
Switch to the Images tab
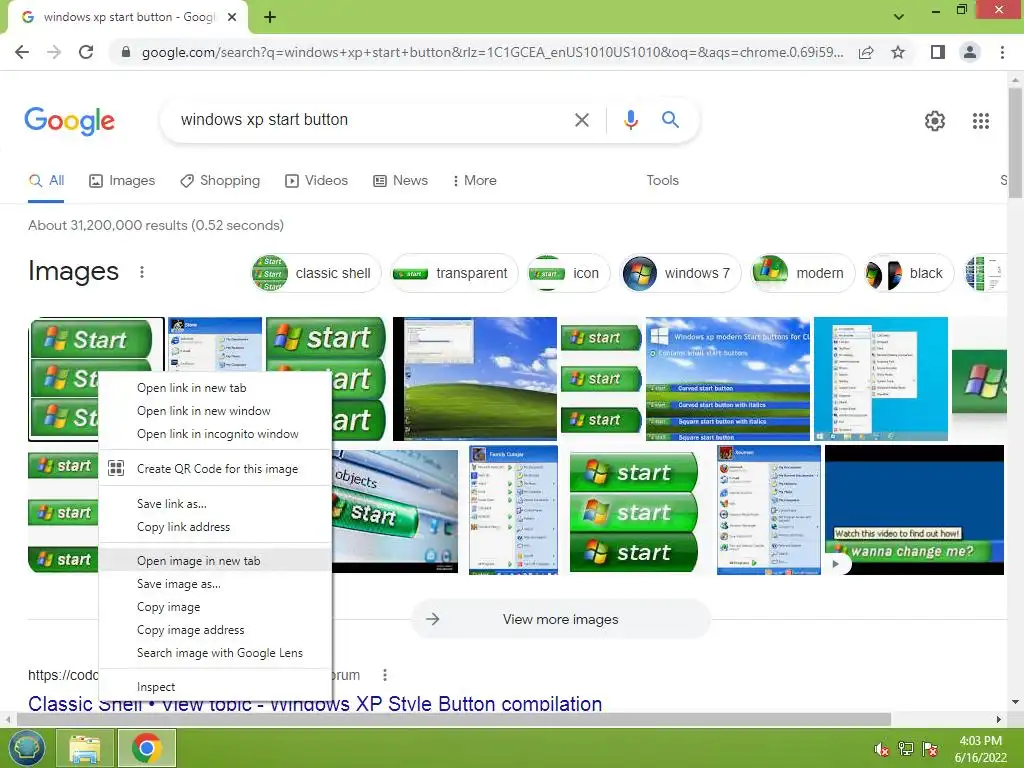click(122, 181)
